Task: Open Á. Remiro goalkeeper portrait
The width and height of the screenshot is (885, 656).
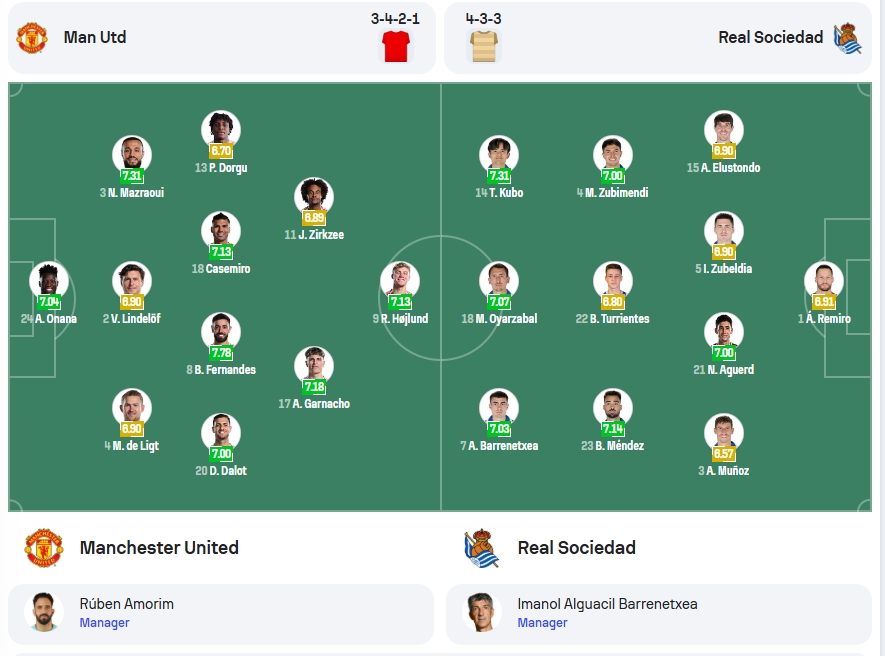Action: coord(823,280)
